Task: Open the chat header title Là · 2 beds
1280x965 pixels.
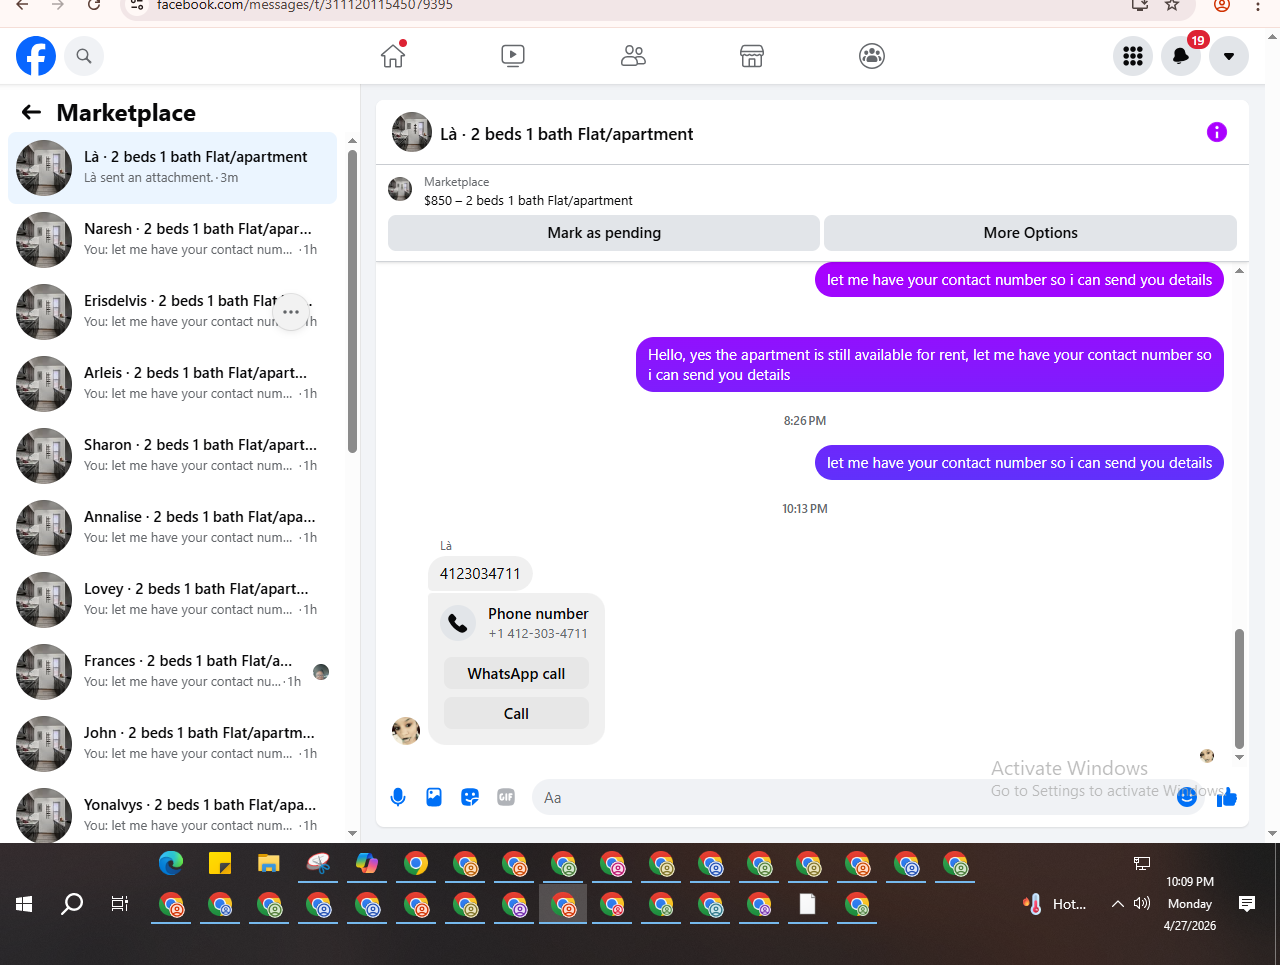Action: coord(566,134)
